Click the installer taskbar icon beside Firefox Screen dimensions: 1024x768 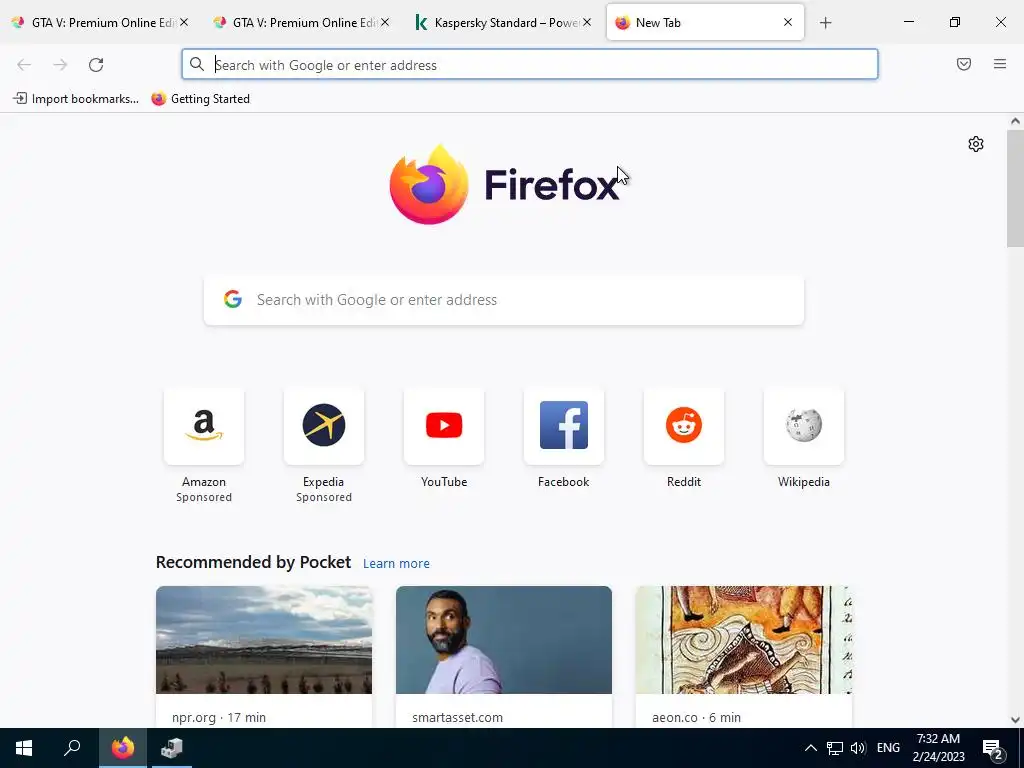172,748
